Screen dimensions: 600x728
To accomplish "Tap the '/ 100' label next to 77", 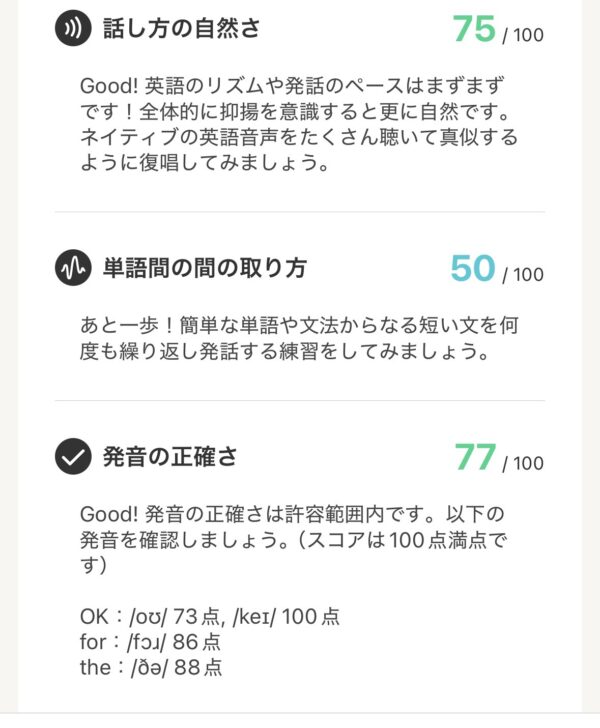I will [x=523, y=464].
